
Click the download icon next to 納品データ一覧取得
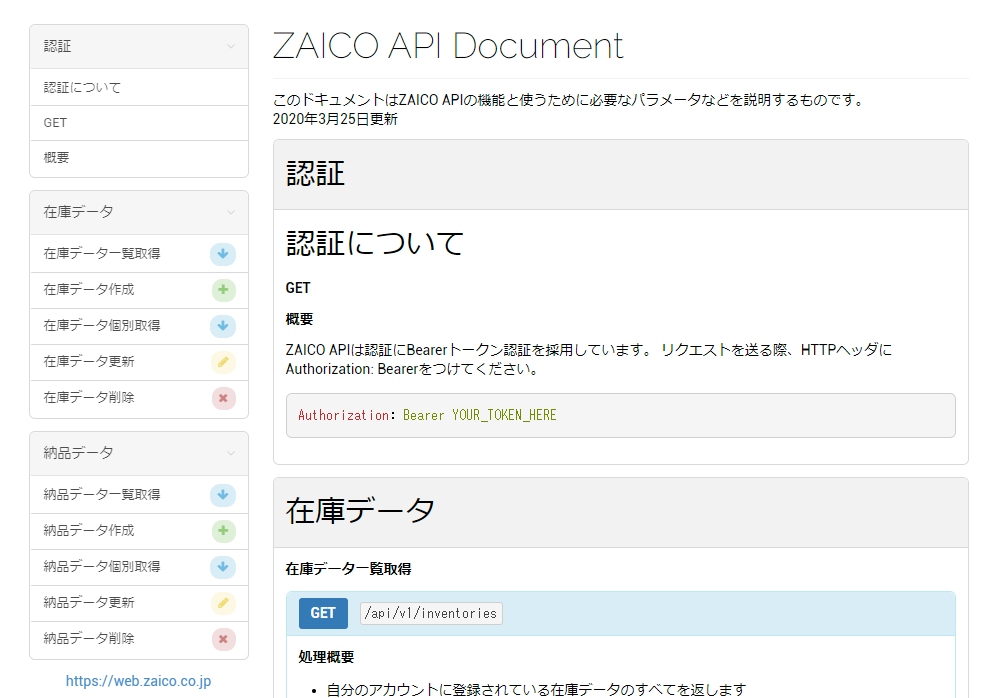tap(222, 494)
